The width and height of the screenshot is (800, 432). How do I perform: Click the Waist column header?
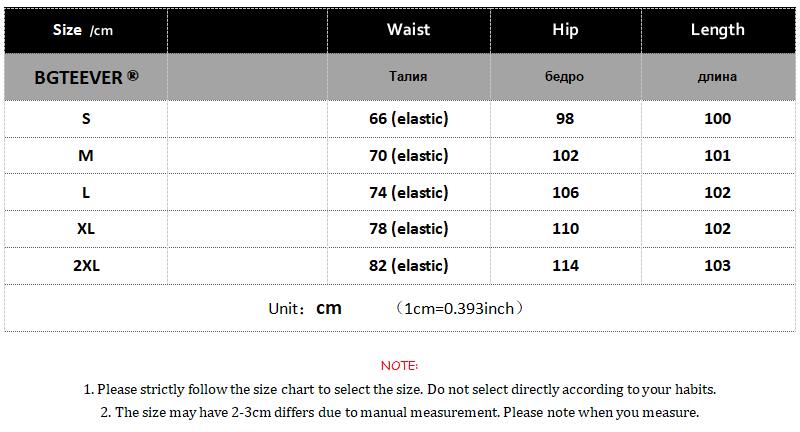(x=408, y=29)
